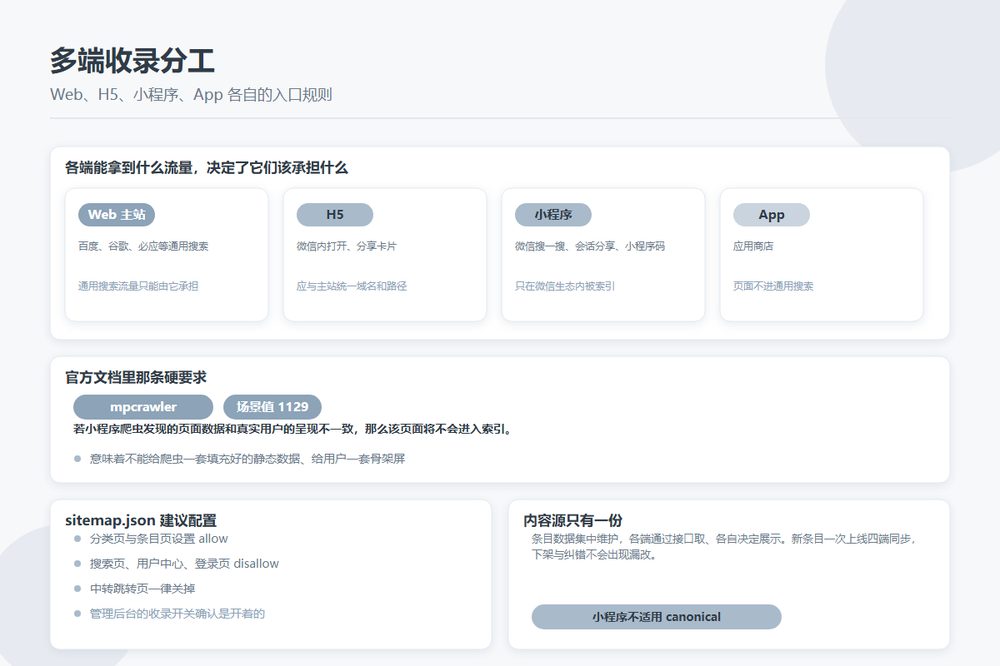Click the 场景值 1129 badge
1000x666 pixels.
pos(272,407)
